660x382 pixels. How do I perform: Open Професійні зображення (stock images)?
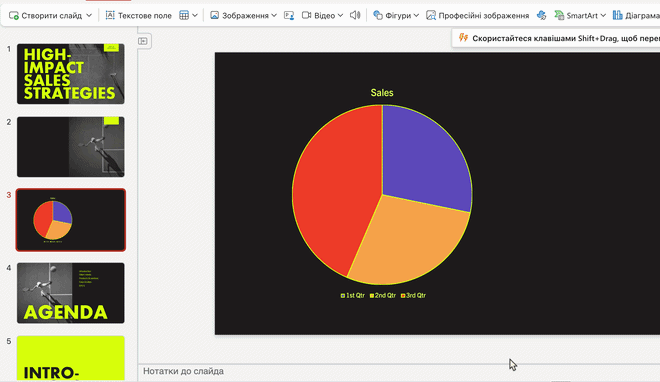477,16
